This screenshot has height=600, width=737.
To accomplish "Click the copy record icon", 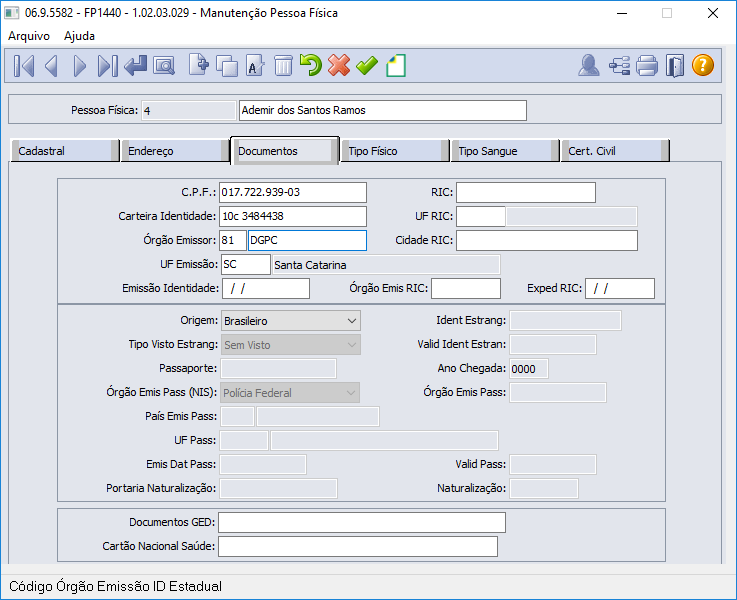I will tap(227, 66).
